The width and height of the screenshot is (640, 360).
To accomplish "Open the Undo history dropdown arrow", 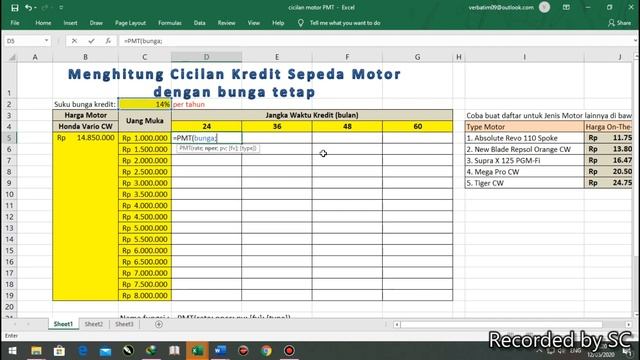I will [35, 8].
